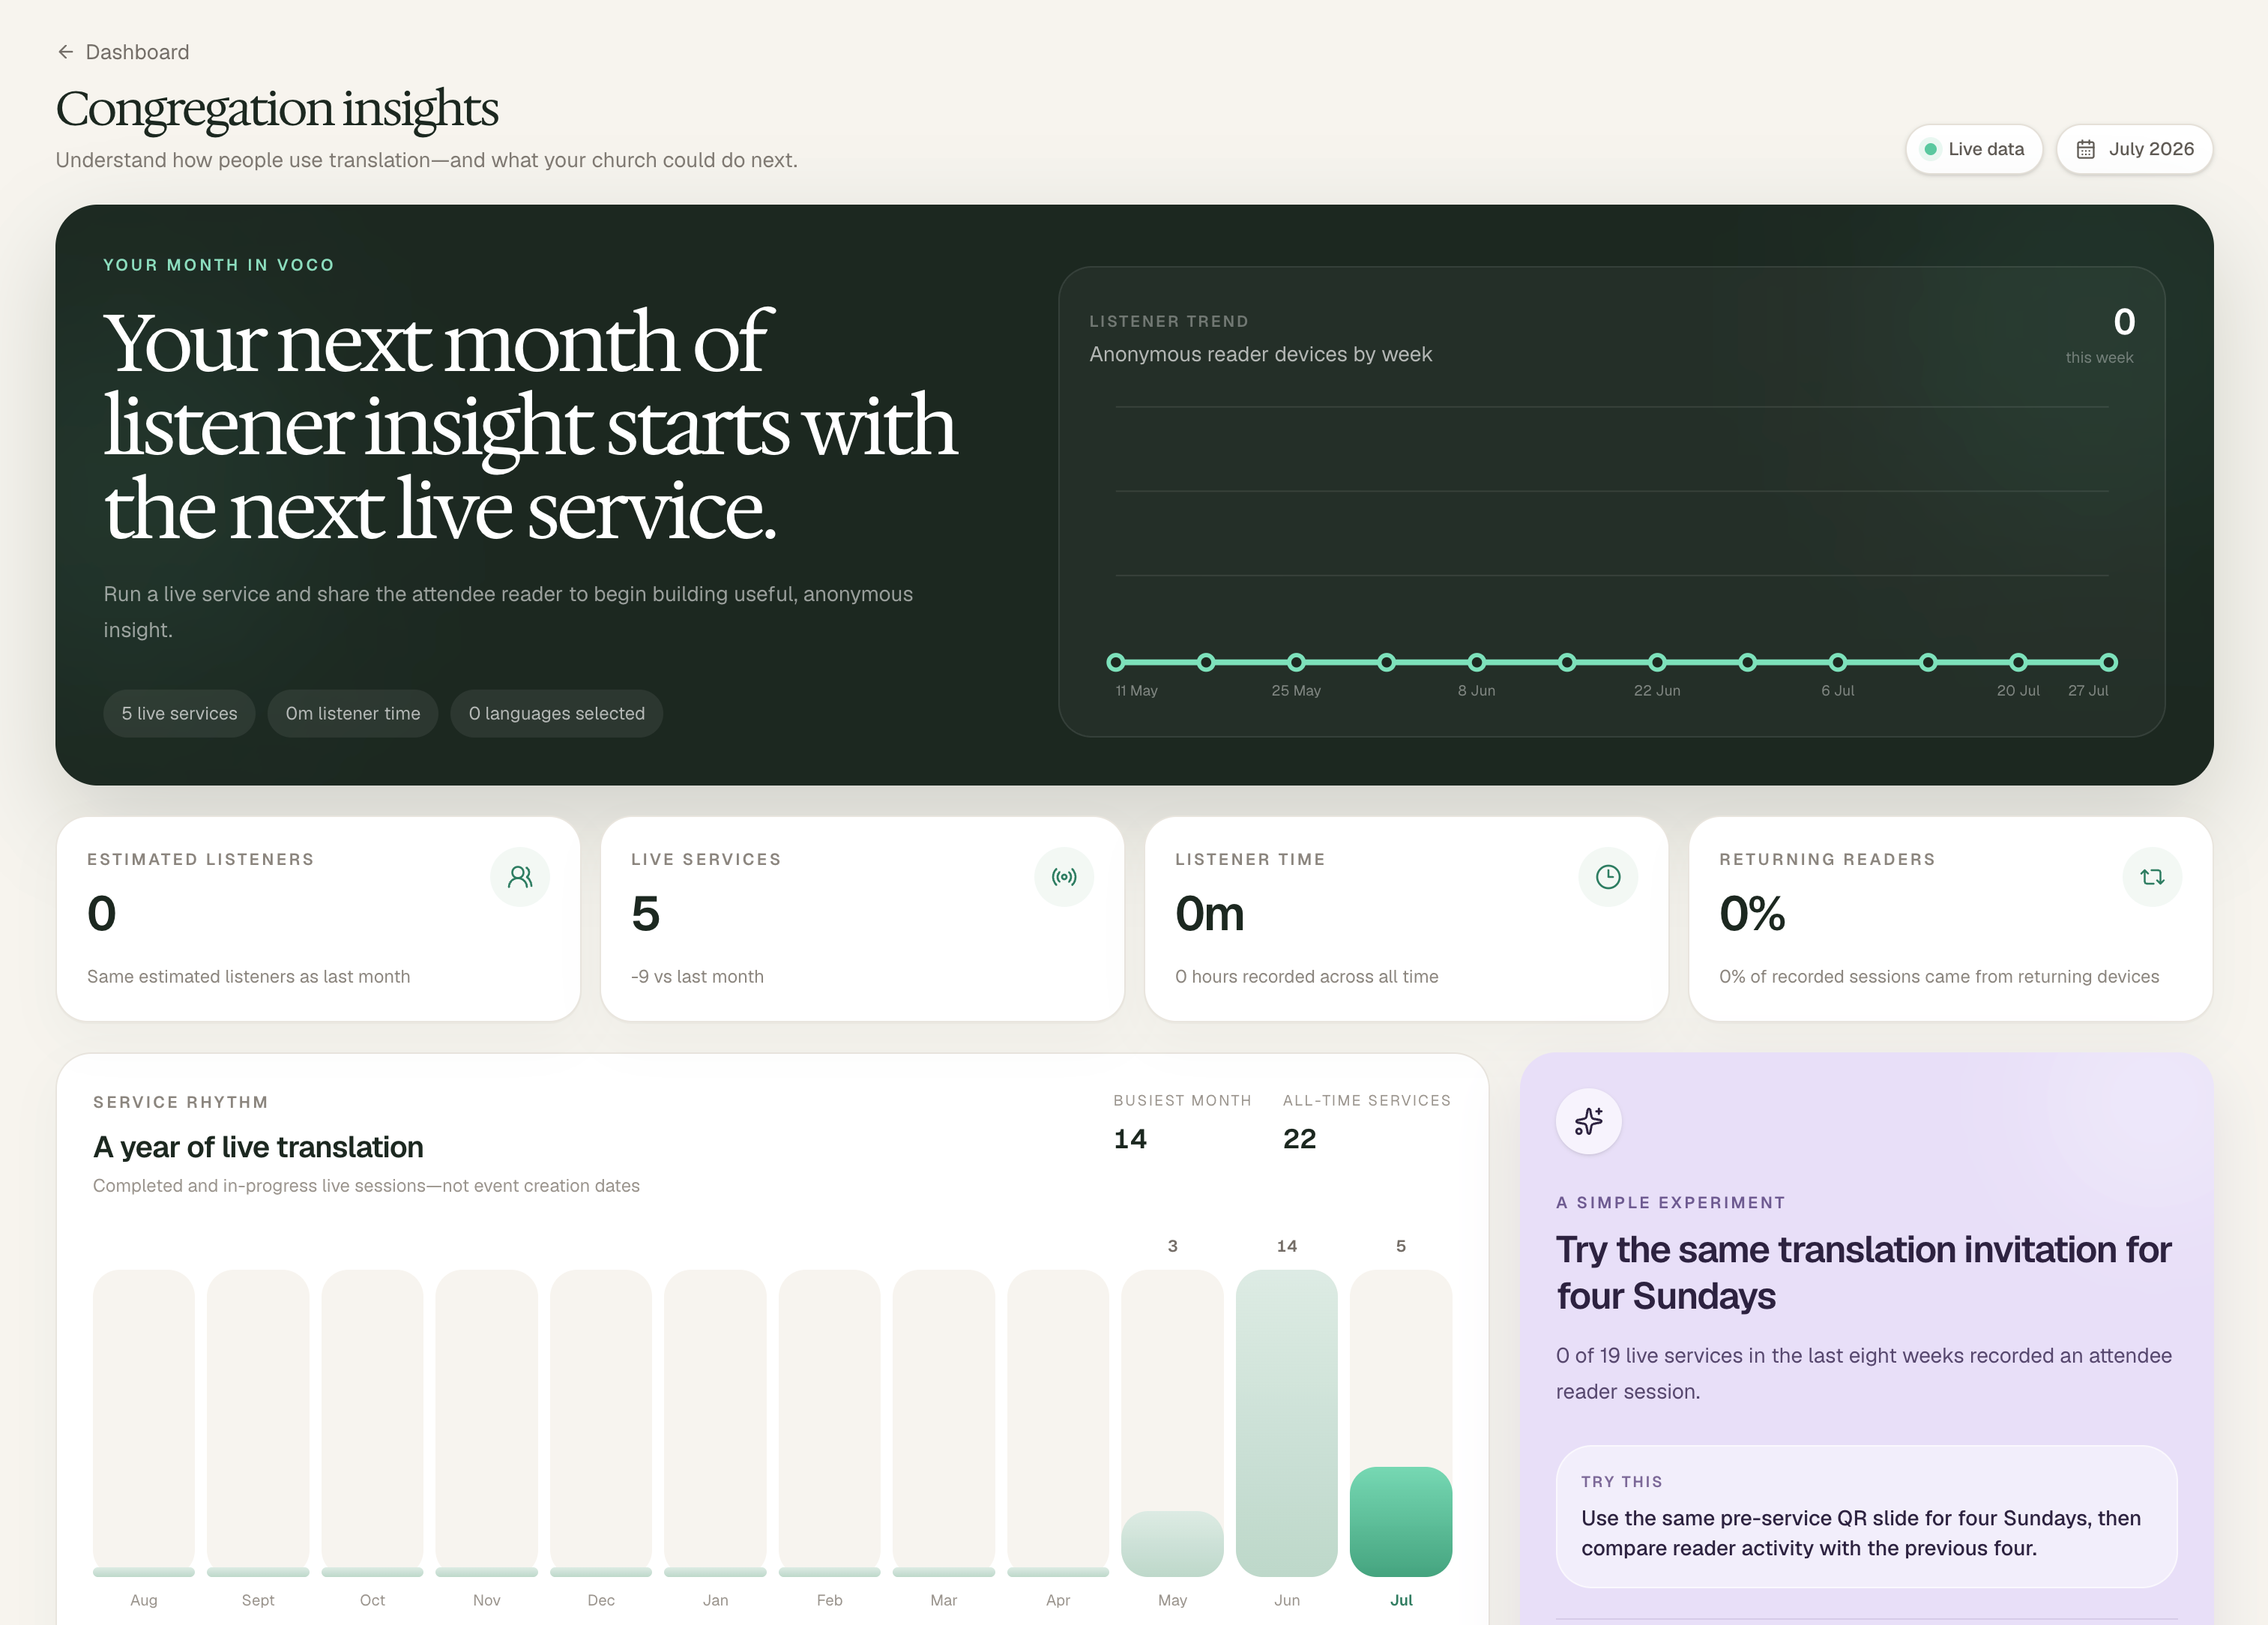Viewport: 2268px width, 1625px height.
Task: Click the "this week" caption under 0
Action: pyautogui.click(x=2099, y=357)
